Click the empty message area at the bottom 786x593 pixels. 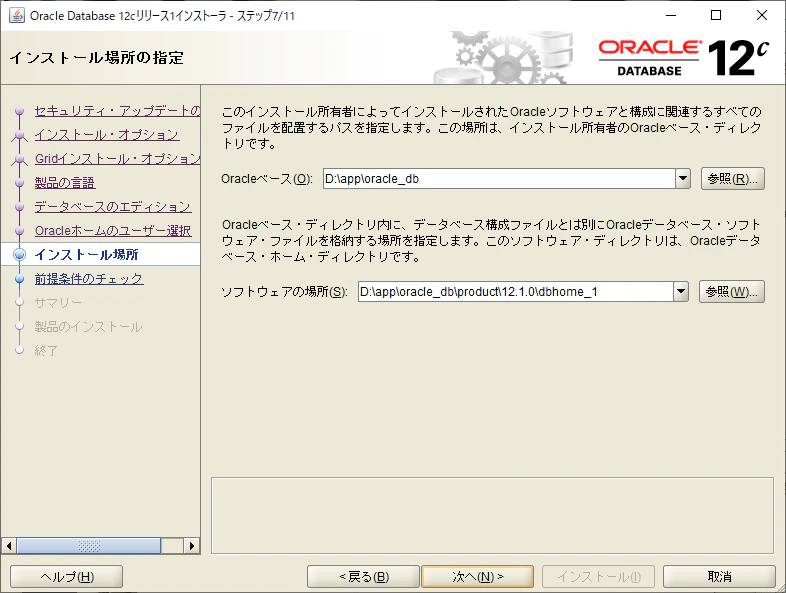tap(492, 515)
